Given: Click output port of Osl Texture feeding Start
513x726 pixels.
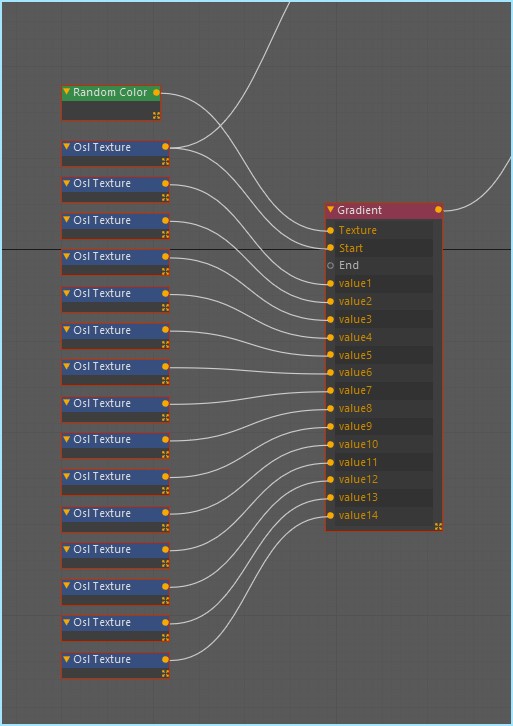Looking at the screenshot, I should (165, 147).
